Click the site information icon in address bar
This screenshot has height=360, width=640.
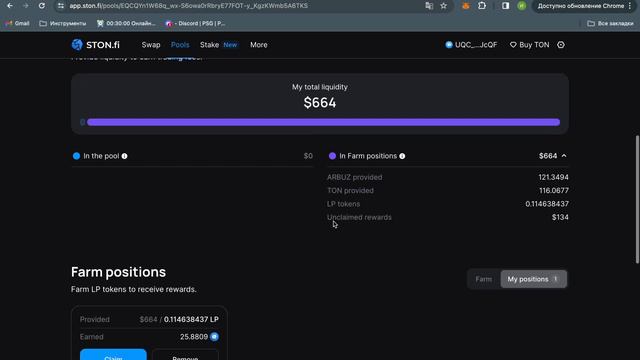(x=60, y=6)
